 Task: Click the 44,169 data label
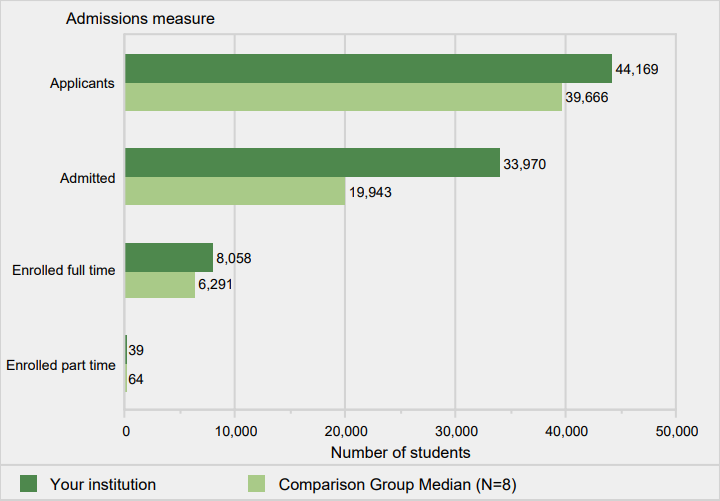637,69
